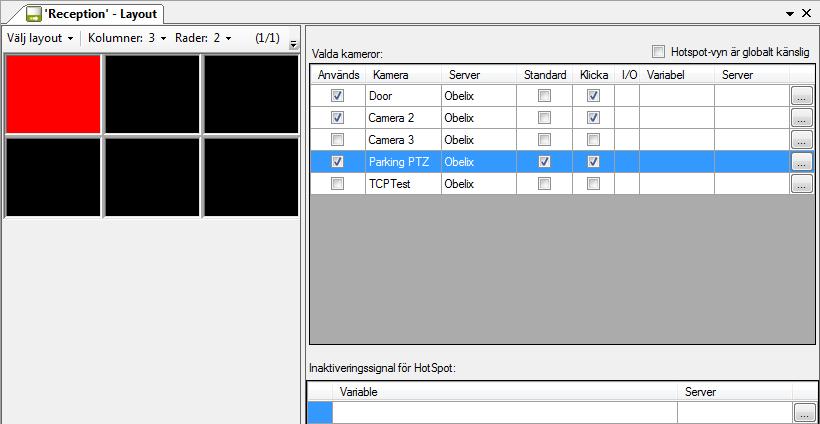Toggle the Standard checkbox for Camera 3

pyautogui.click(x=544, y=140)
